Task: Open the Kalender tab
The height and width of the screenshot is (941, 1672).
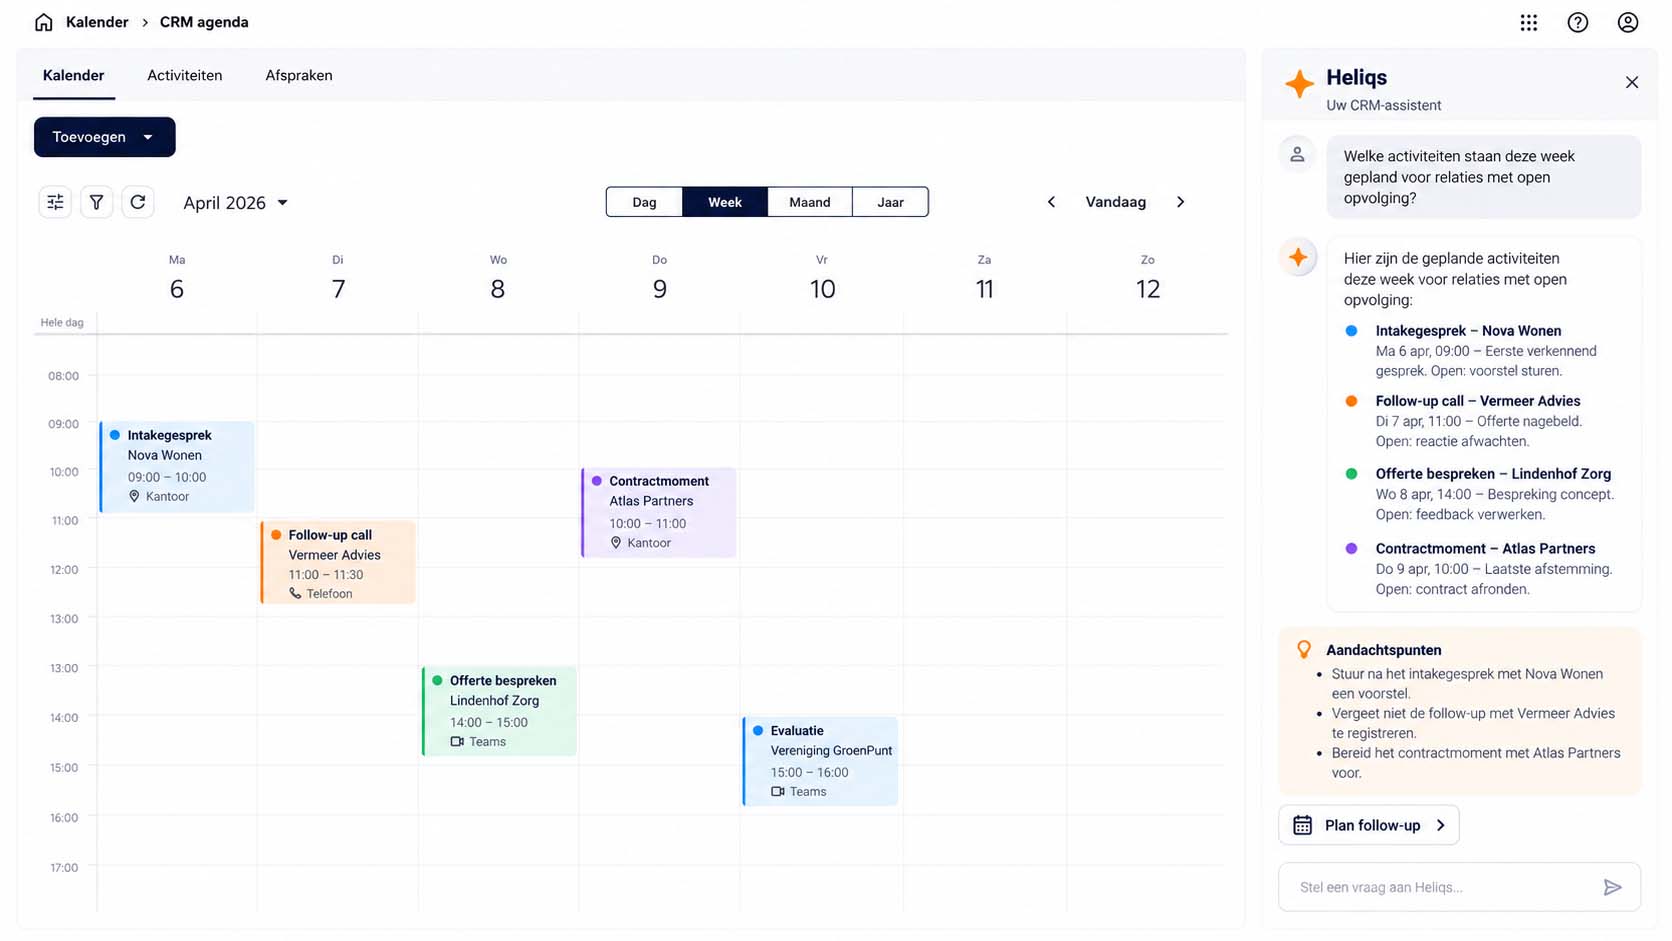Action: pos(74,75)
